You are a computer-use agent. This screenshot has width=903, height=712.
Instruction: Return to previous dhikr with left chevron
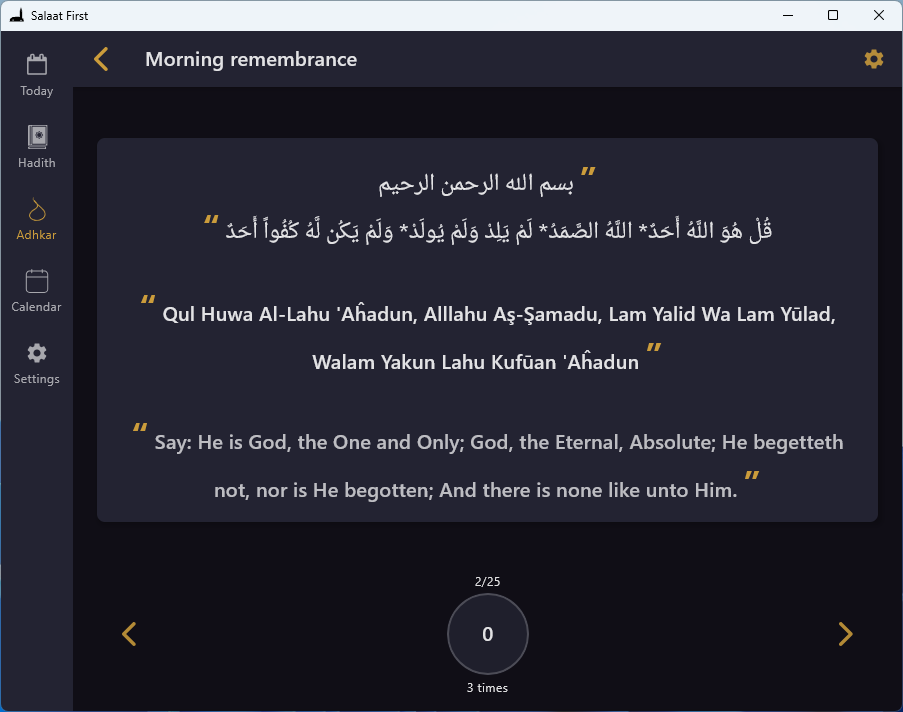coord(129,634)
